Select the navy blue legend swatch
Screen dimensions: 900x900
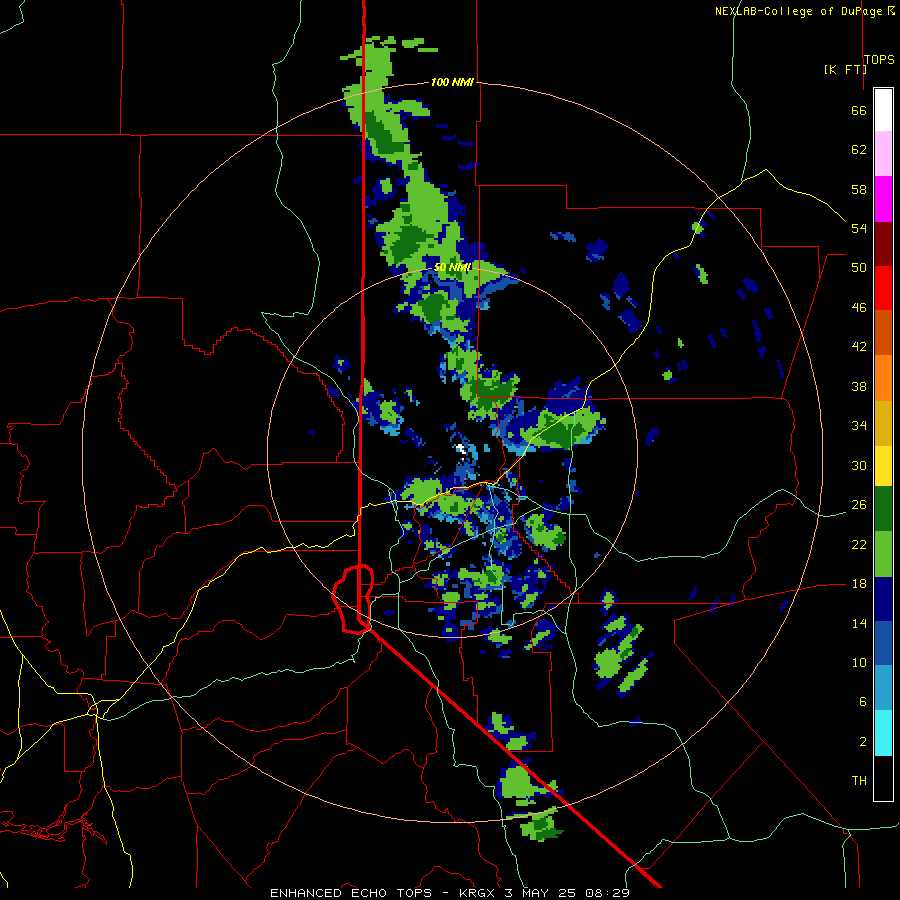click(x=883, y=599)
